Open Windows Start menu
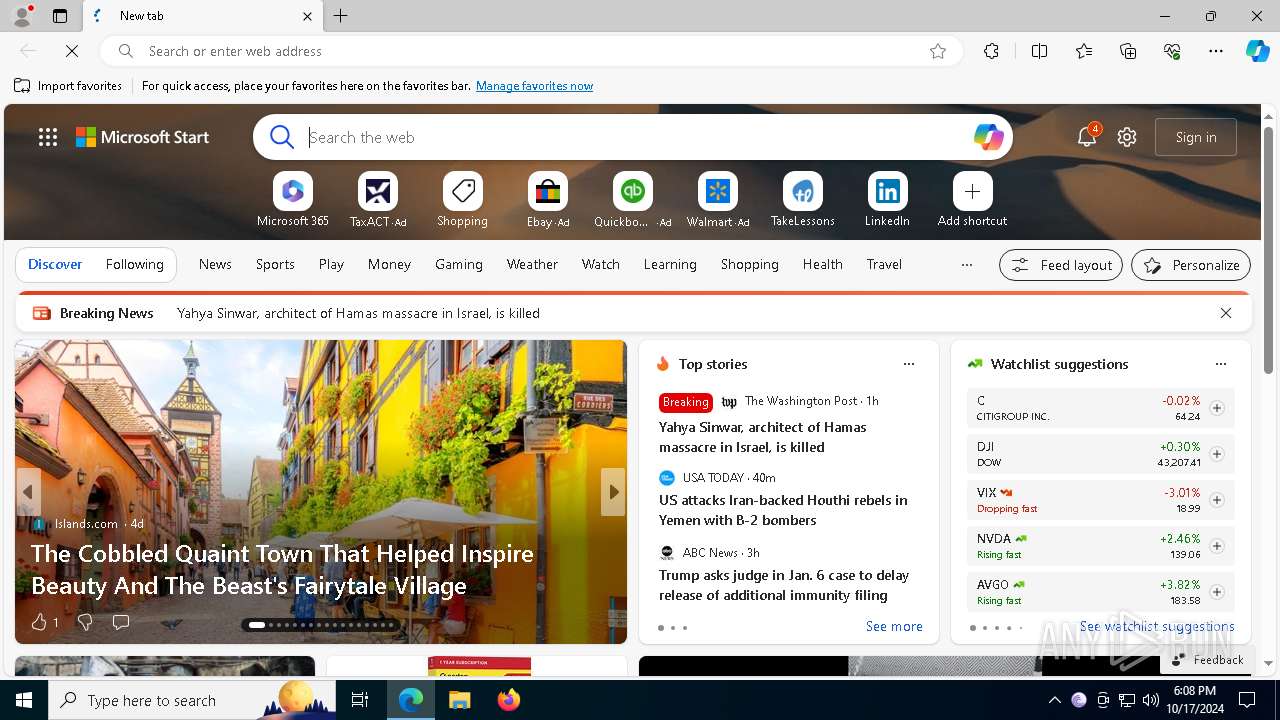This screenshot has width=1280, height=720. 24,700
